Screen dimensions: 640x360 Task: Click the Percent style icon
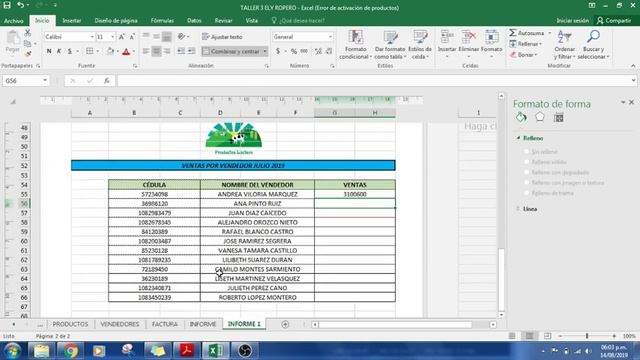tap(294, 51)
